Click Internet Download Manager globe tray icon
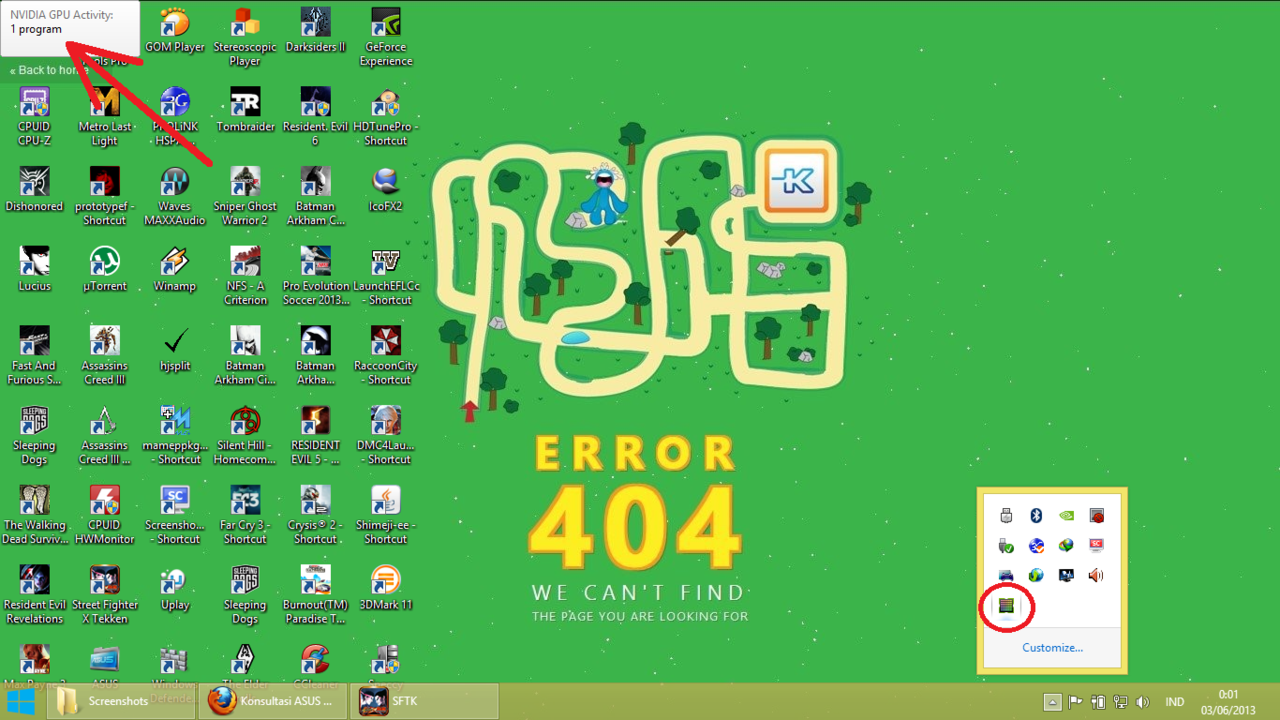 1066,546
